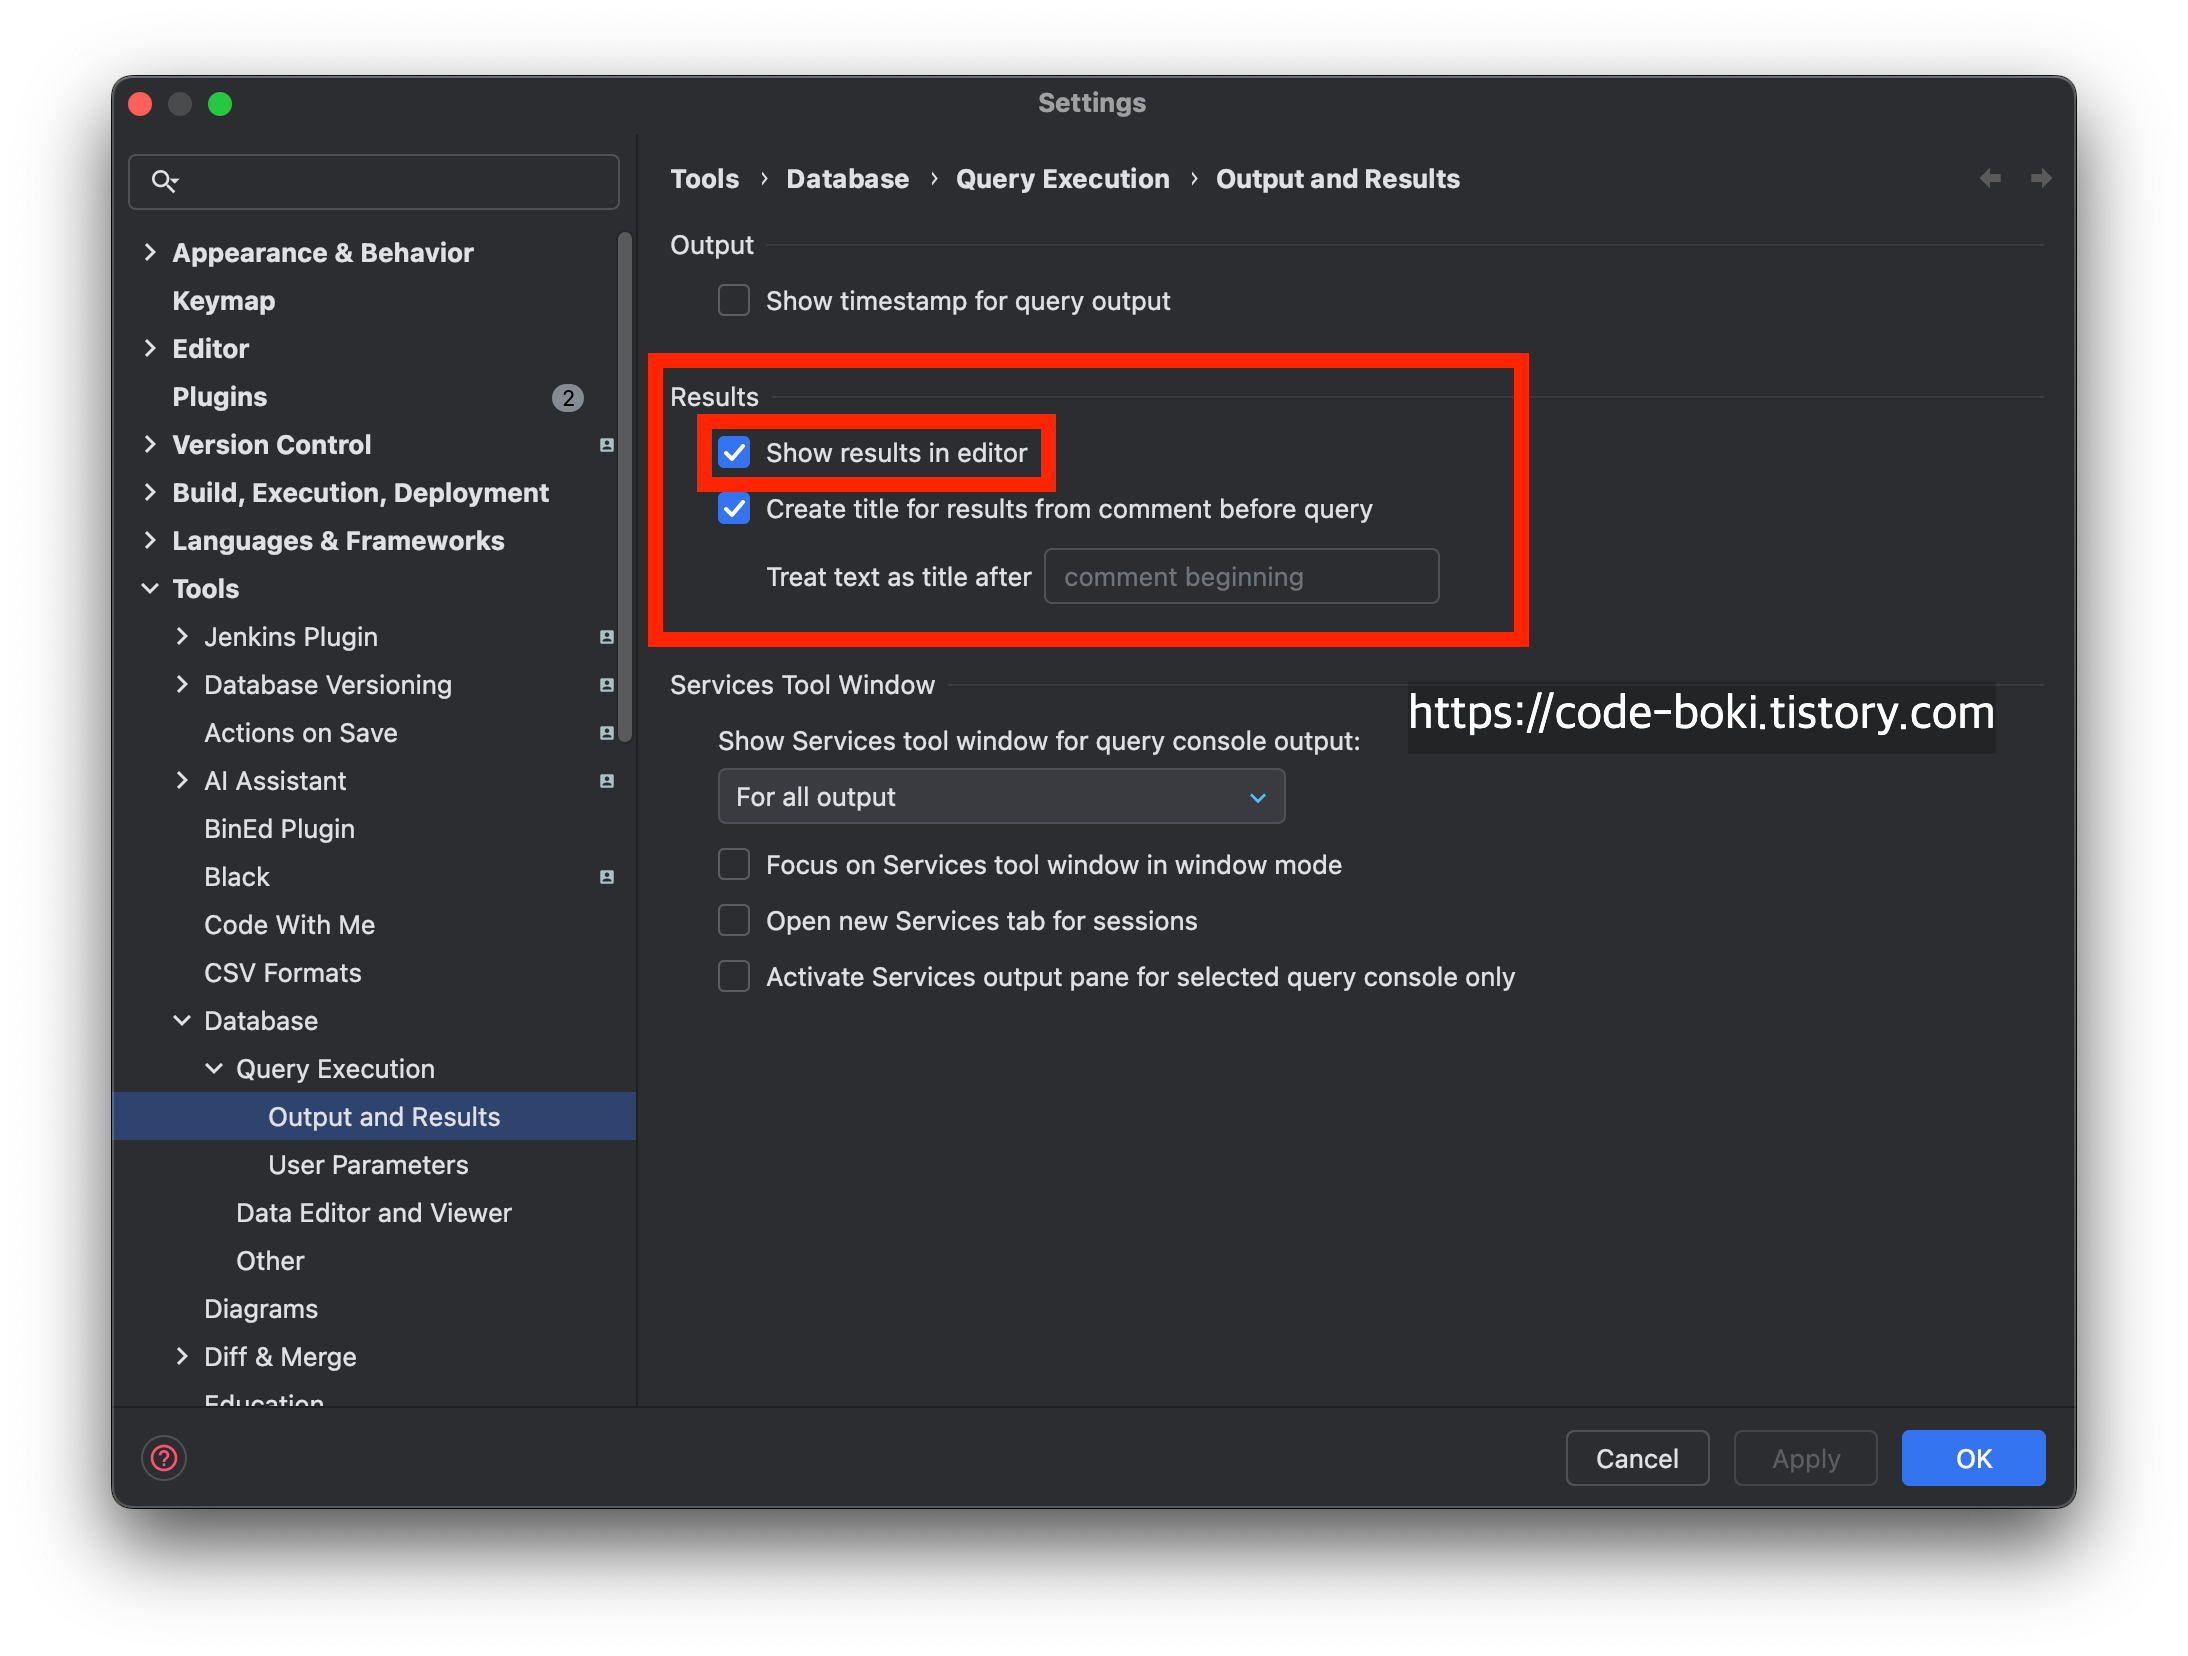Viewport: 2188px width, 1656px height.
Task: Toggle Open new Services tab for sessions
Action: tap(734, 920)
